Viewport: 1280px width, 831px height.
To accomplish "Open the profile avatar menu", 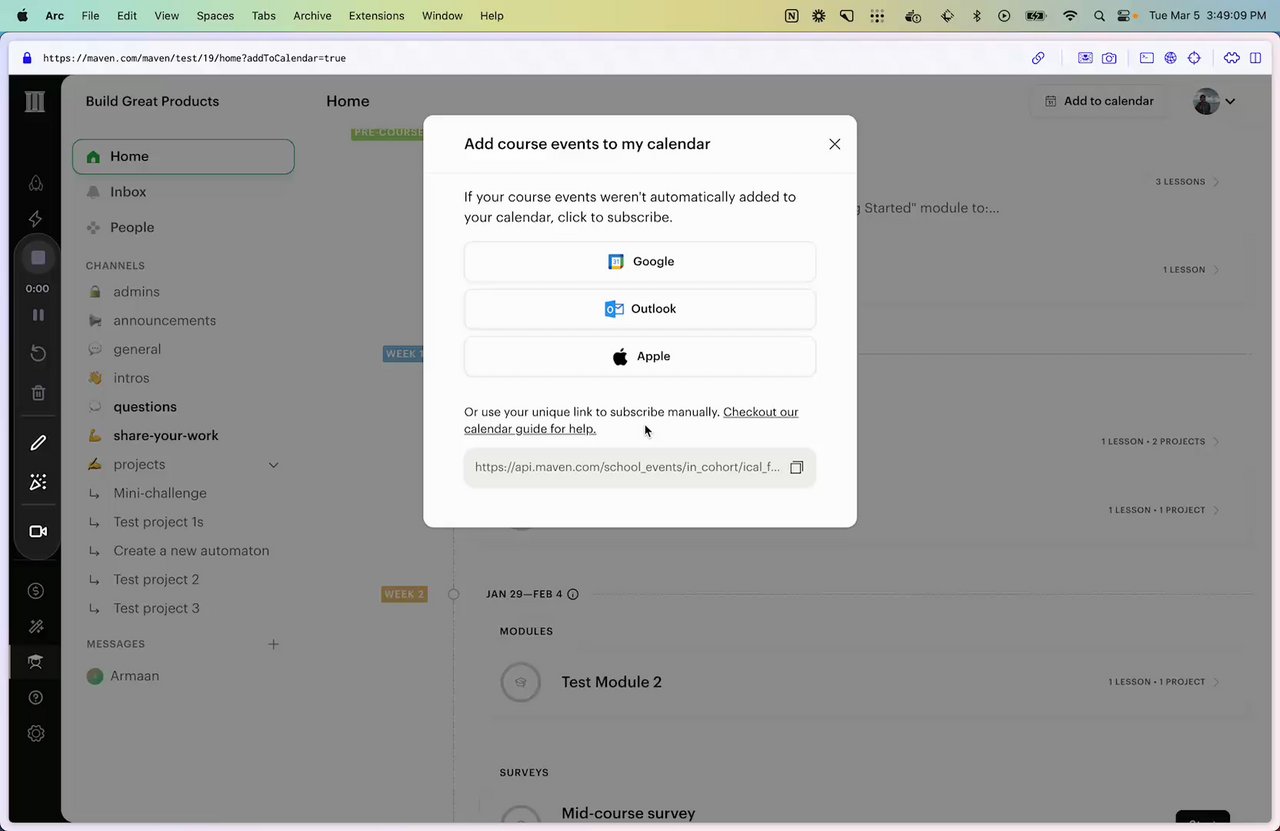I will (1215, 101).
